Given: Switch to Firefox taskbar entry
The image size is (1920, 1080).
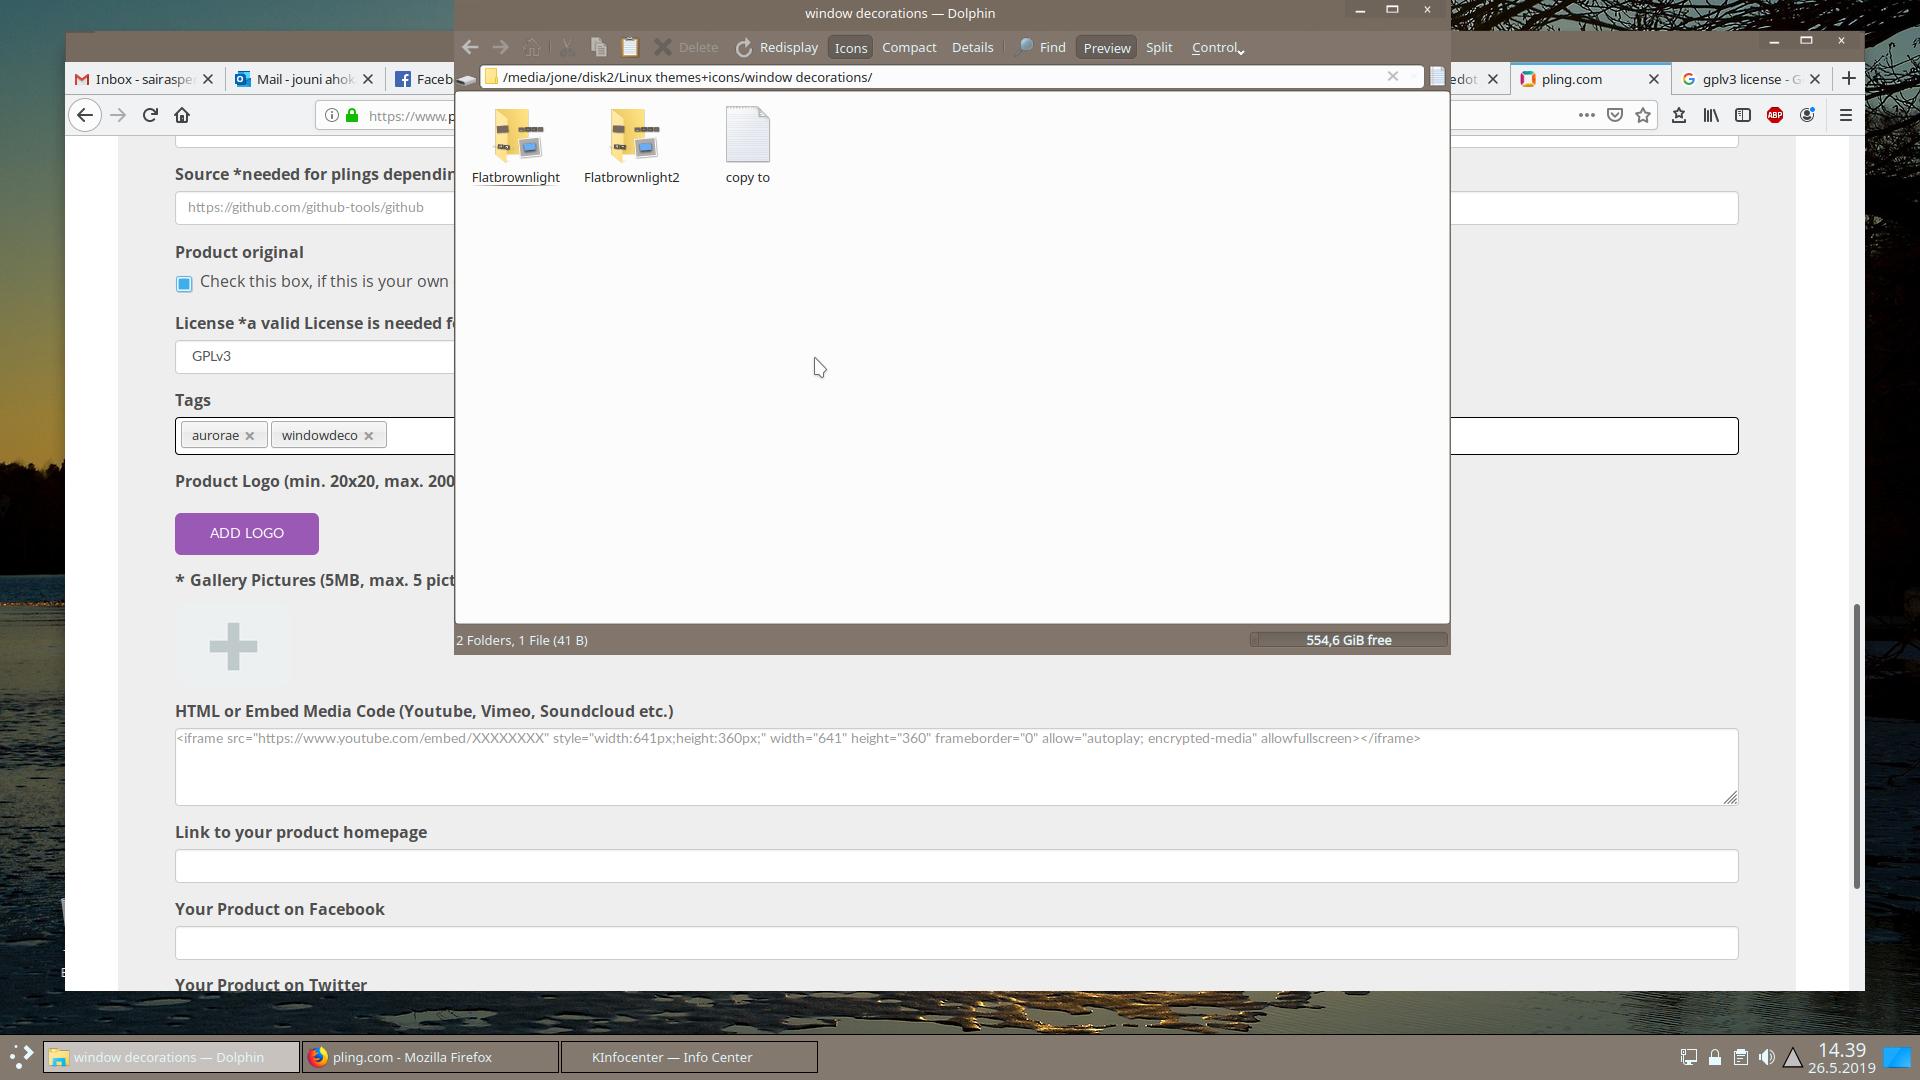Looking at the screenshot, I should (430, 1057).
